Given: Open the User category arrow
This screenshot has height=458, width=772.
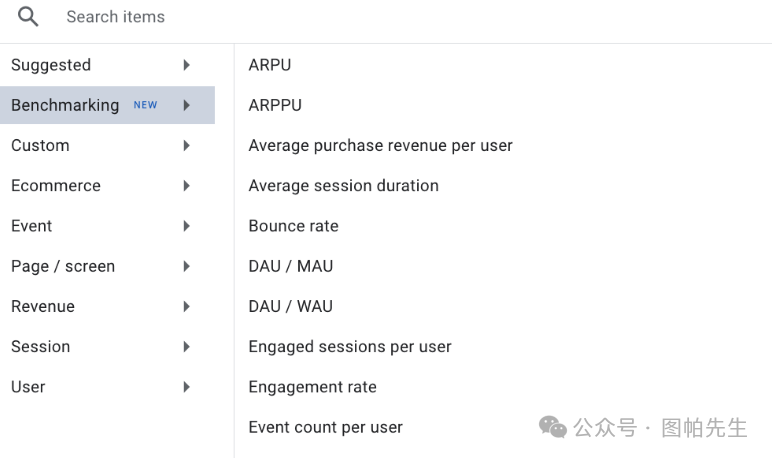Looking at the screenshot, I should [x=187, y=387].
